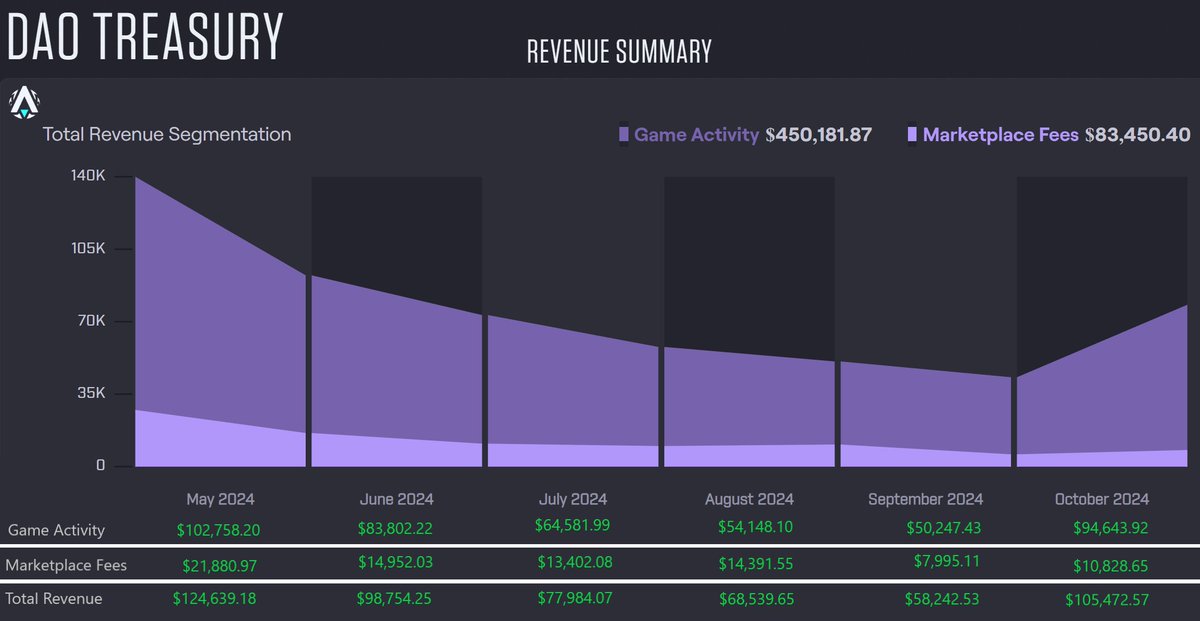
Task: Click the $68,539.65 Total Revenue value
Action: pyautogui.click(x=755, y=598)
